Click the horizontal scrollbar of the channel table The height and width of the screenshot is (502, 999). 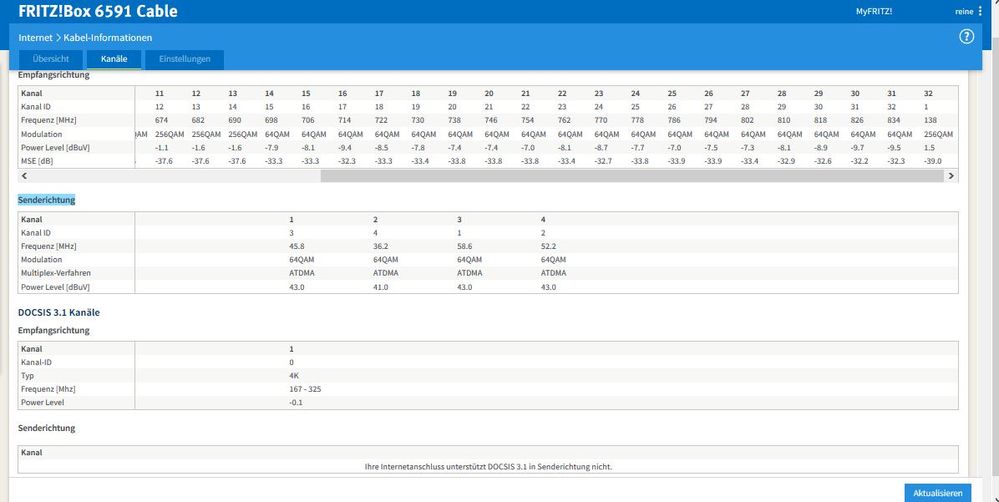pyautogui.click(x=631, y=176)
